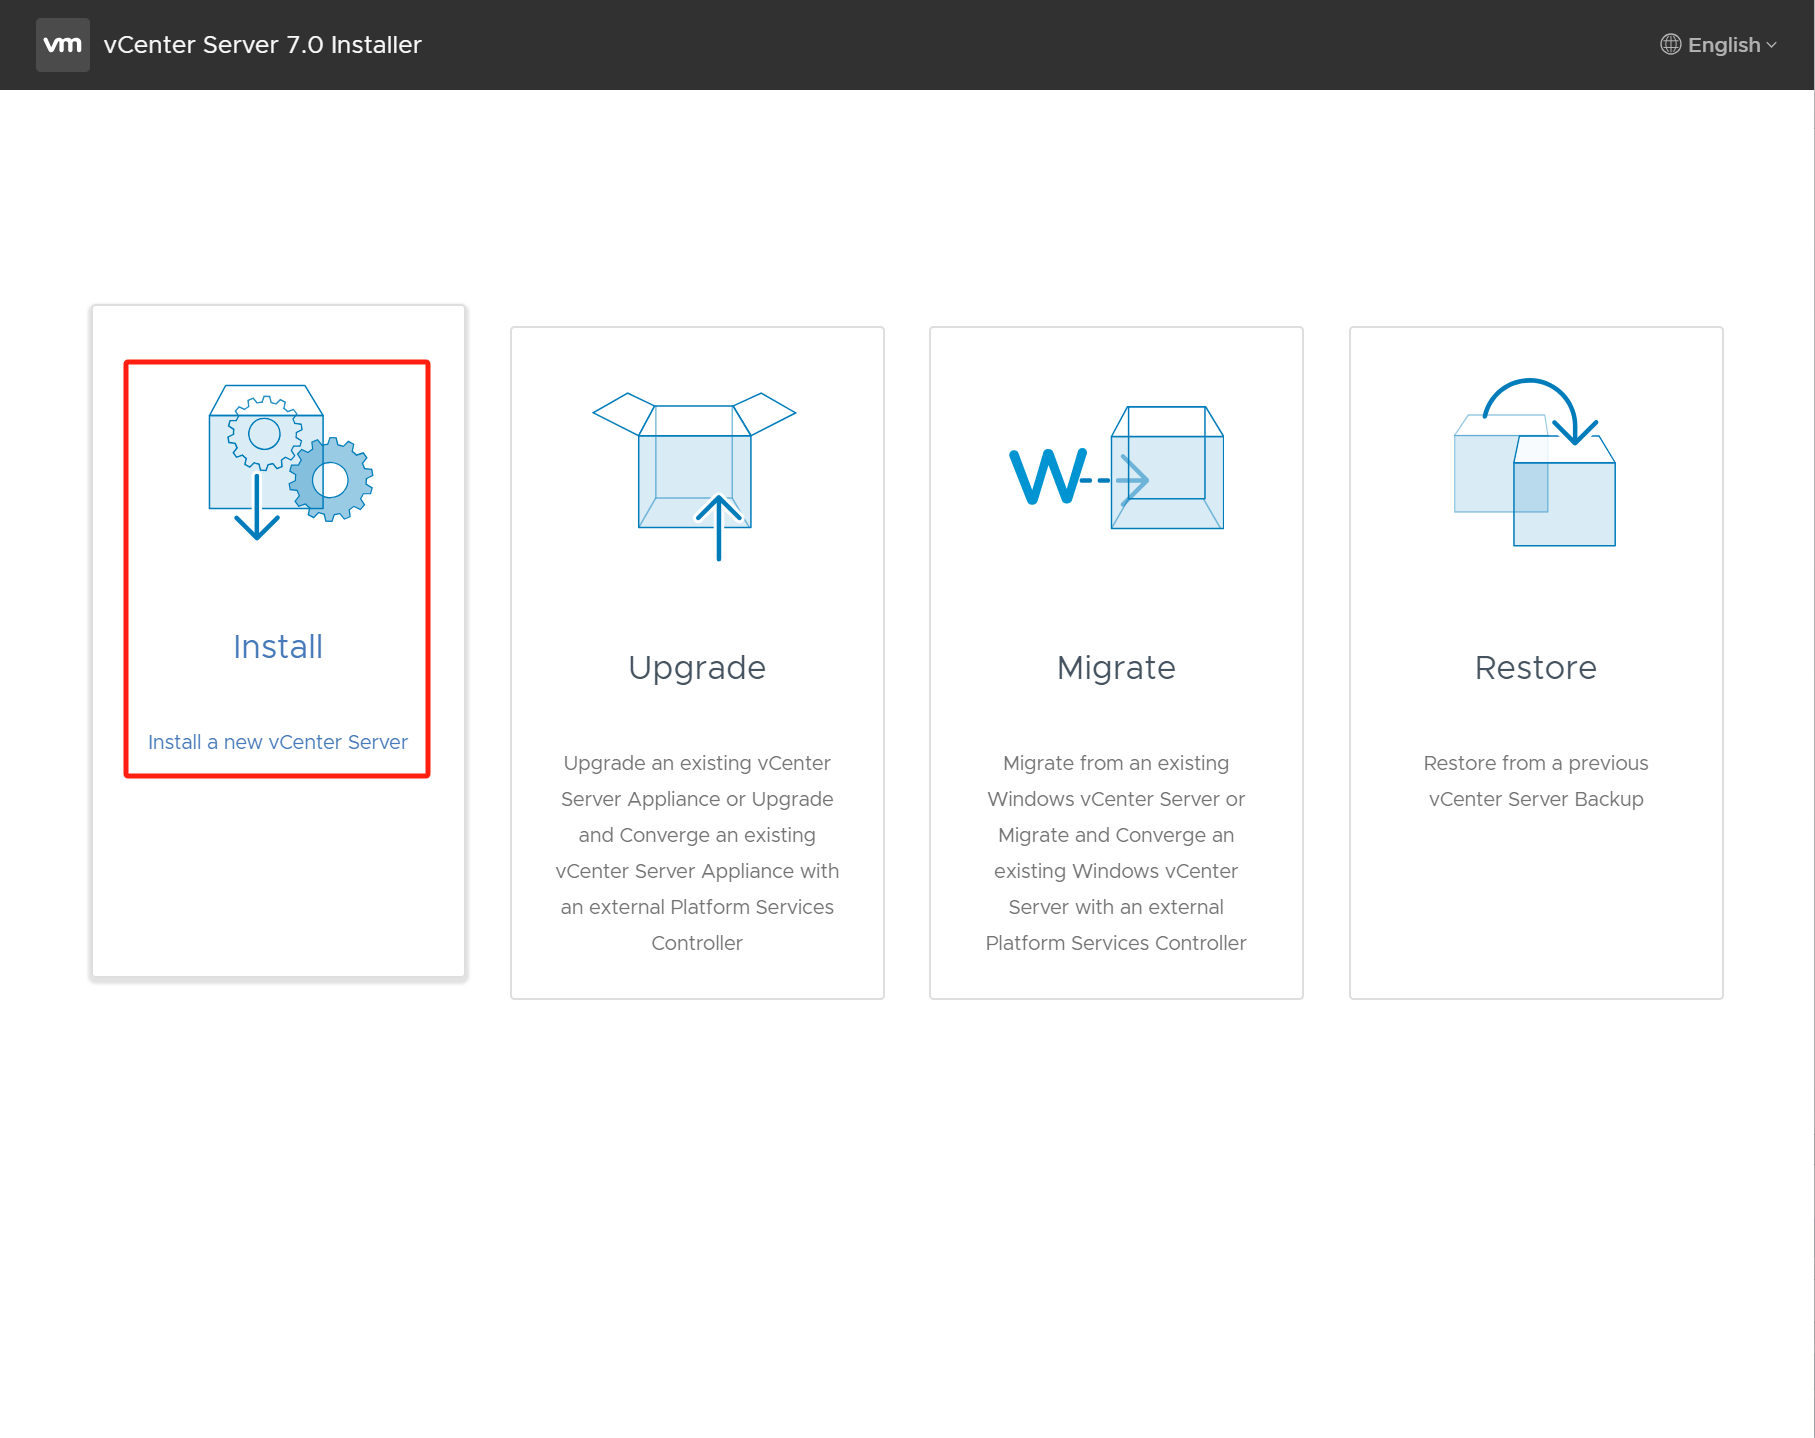Select the Restore heading

(x=1536, y=668)
